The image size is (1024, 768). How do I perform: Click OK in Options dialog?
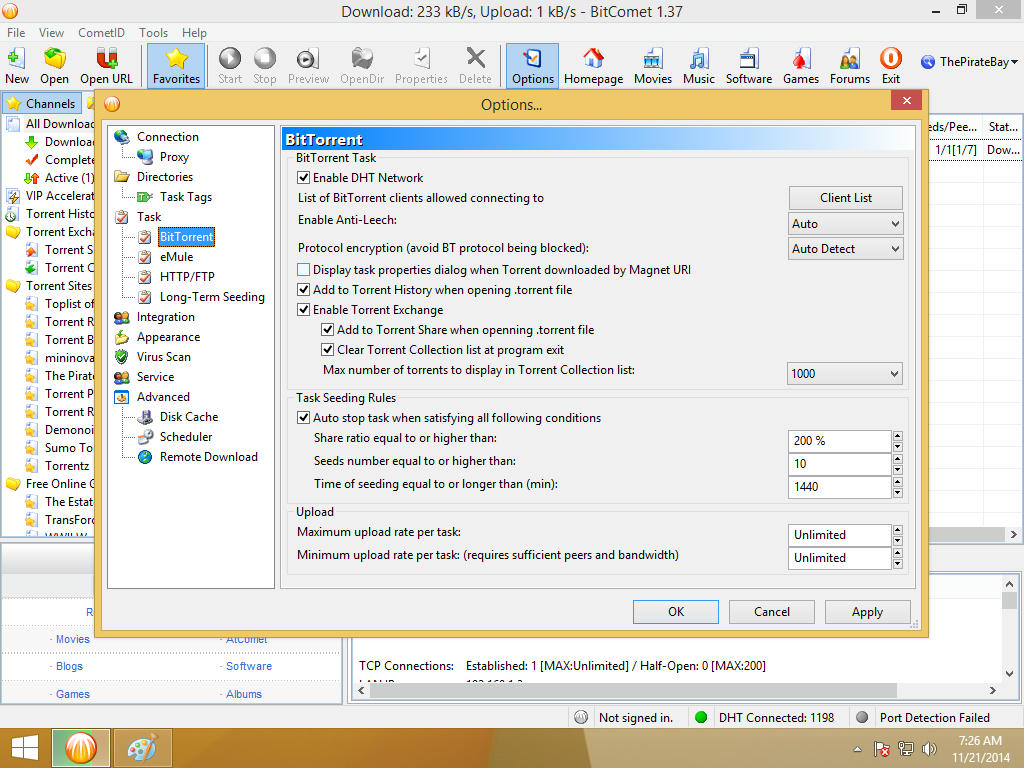click(x=676, y=612)
